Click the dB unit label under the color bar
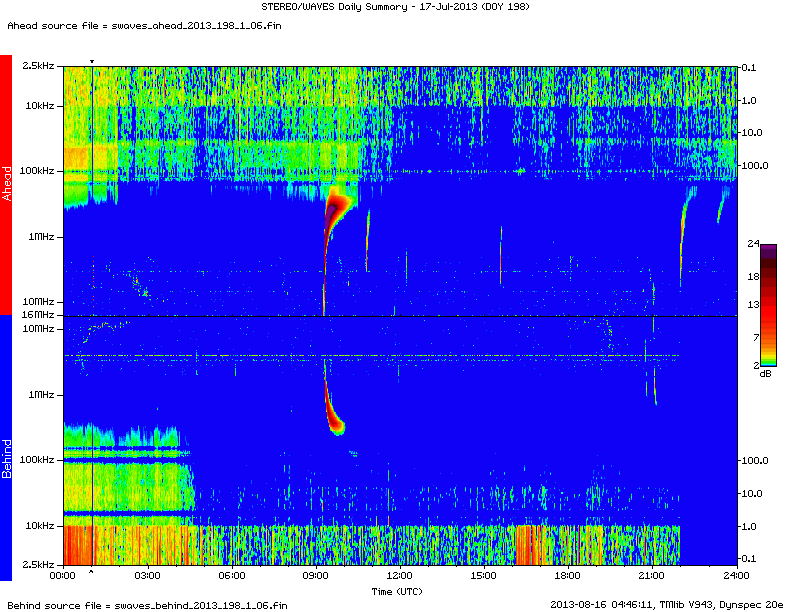Screen dimensions: 792x612 (765, 373)
